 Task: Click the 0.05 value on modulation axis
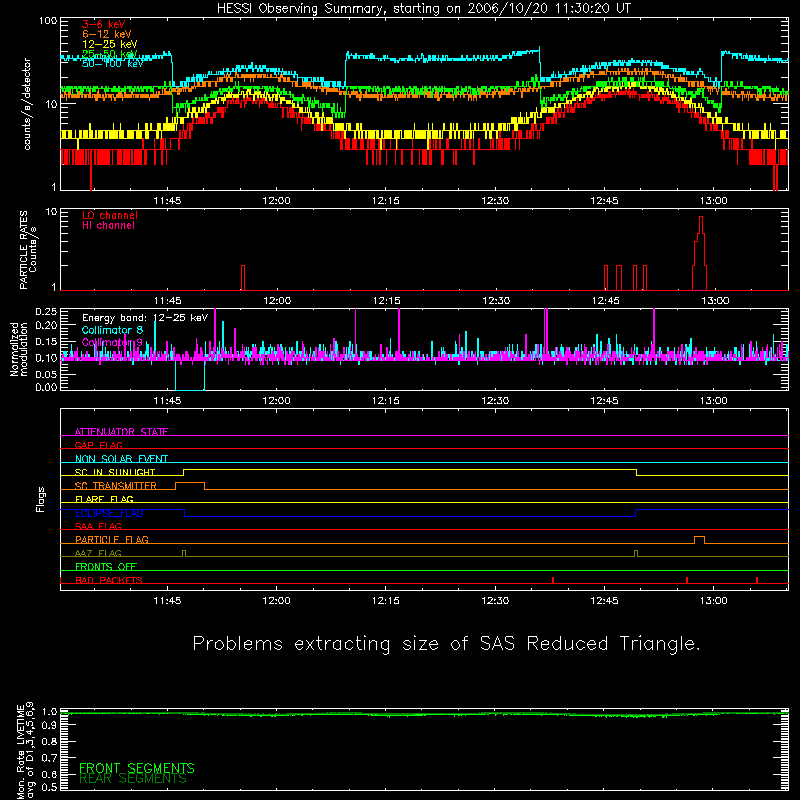coord(46,374)
